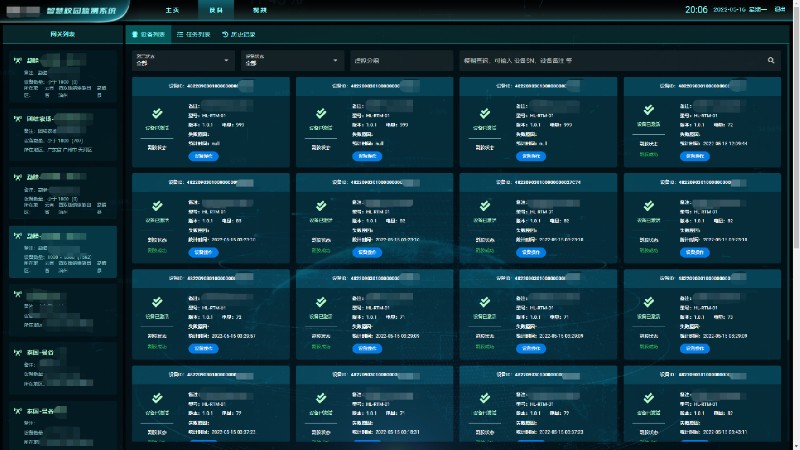This screenshot has height=450, width=800.
Task: Click the logout link beside the date
Action: 780,9
